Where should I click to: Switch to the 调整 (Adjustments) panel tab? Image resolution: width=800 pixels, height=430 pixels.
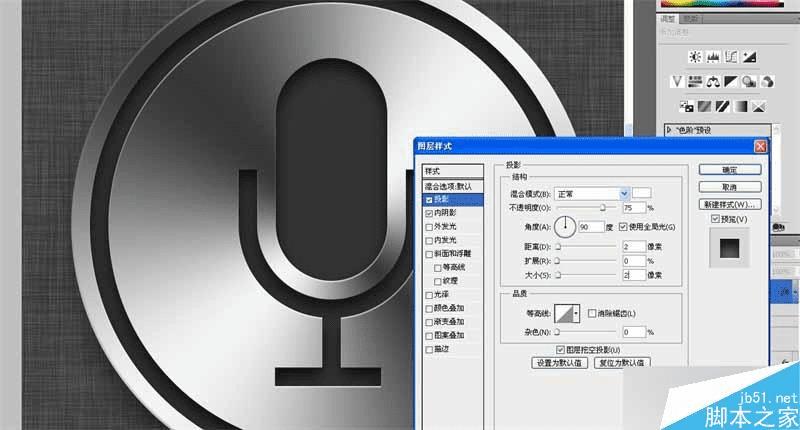point(668,19)
